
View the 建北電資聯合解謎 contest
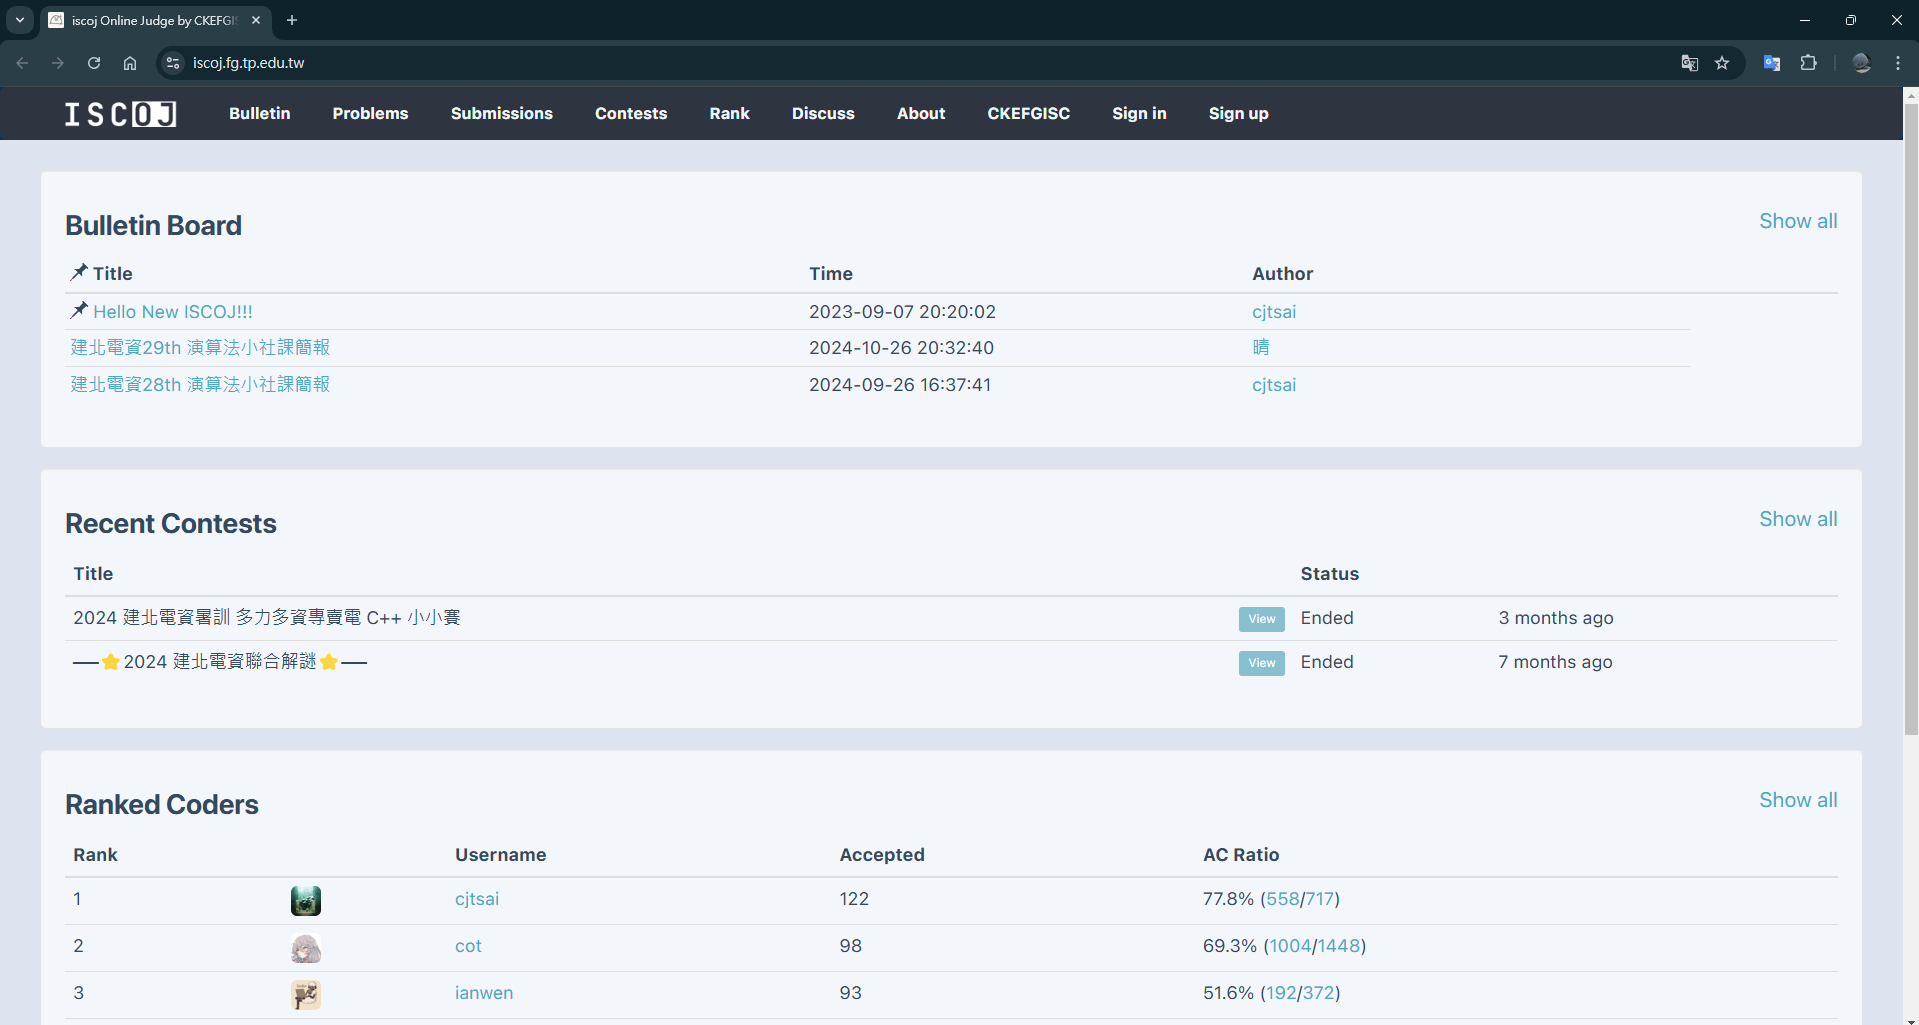(x=1262, y=663)
